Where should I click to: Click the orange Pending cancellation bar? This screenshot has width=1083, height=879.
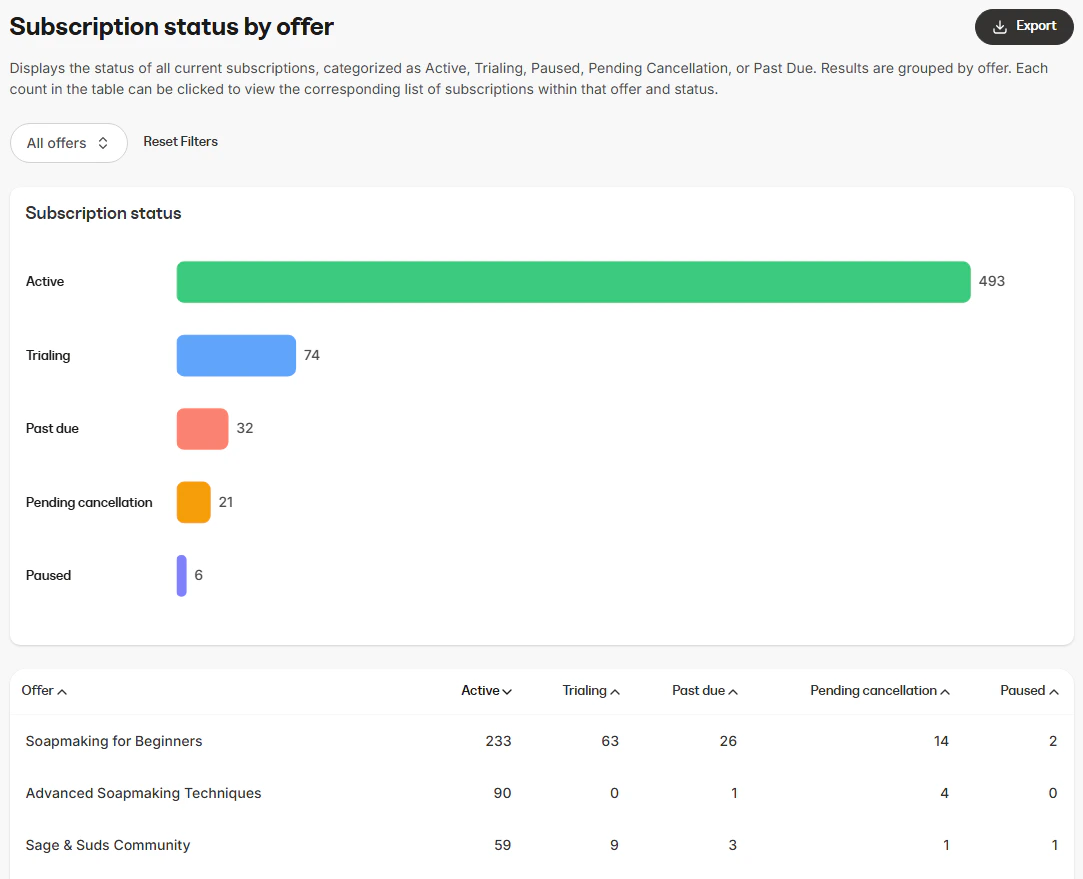click(x=193, y=502)
